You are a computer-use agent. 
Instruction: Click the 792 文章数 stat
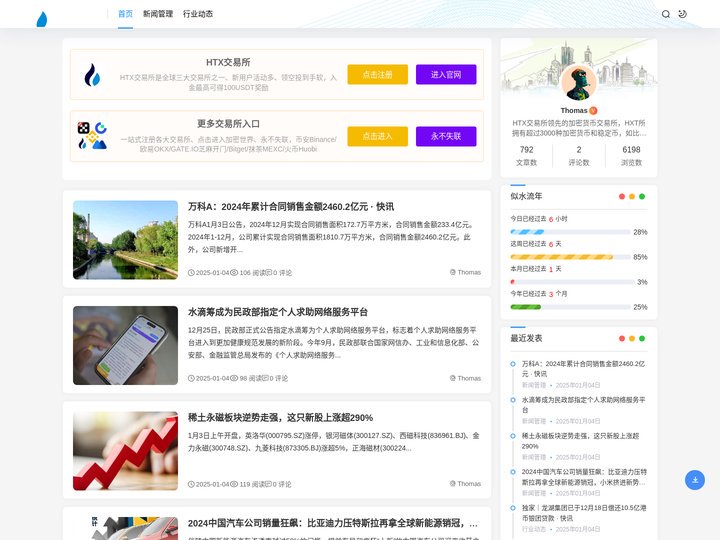[526, 156]
